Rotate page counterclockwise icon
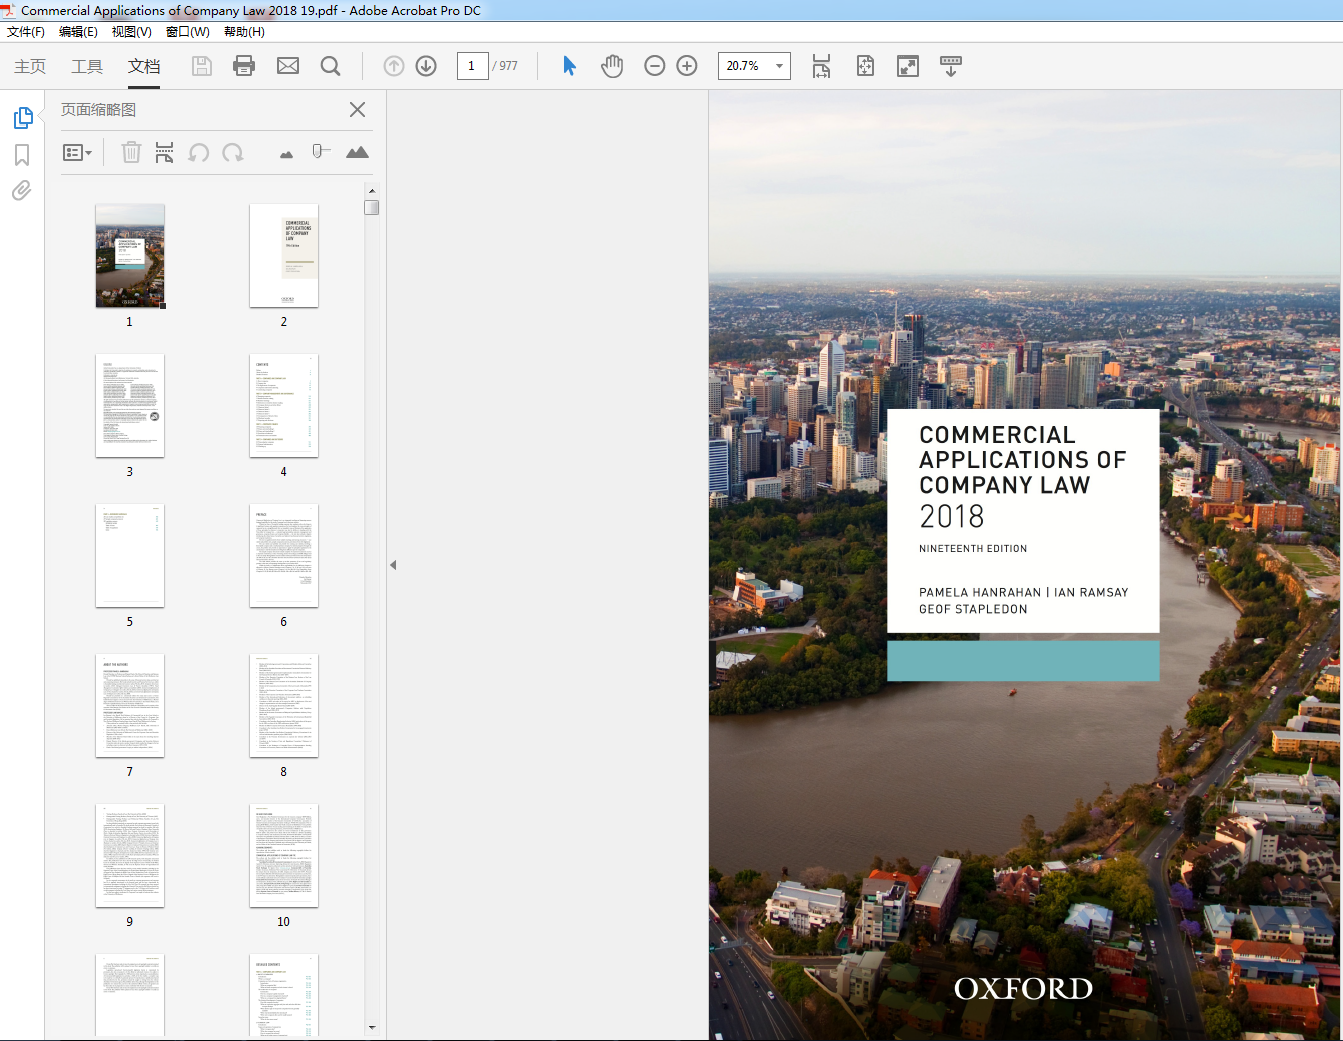The image size is (1343, 1041). pos(199,152)
